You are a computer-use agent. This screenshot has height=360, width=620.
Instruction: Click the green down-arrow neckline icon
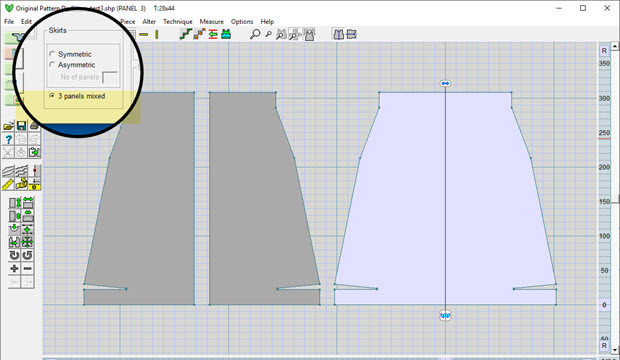(x=14, y=229)
